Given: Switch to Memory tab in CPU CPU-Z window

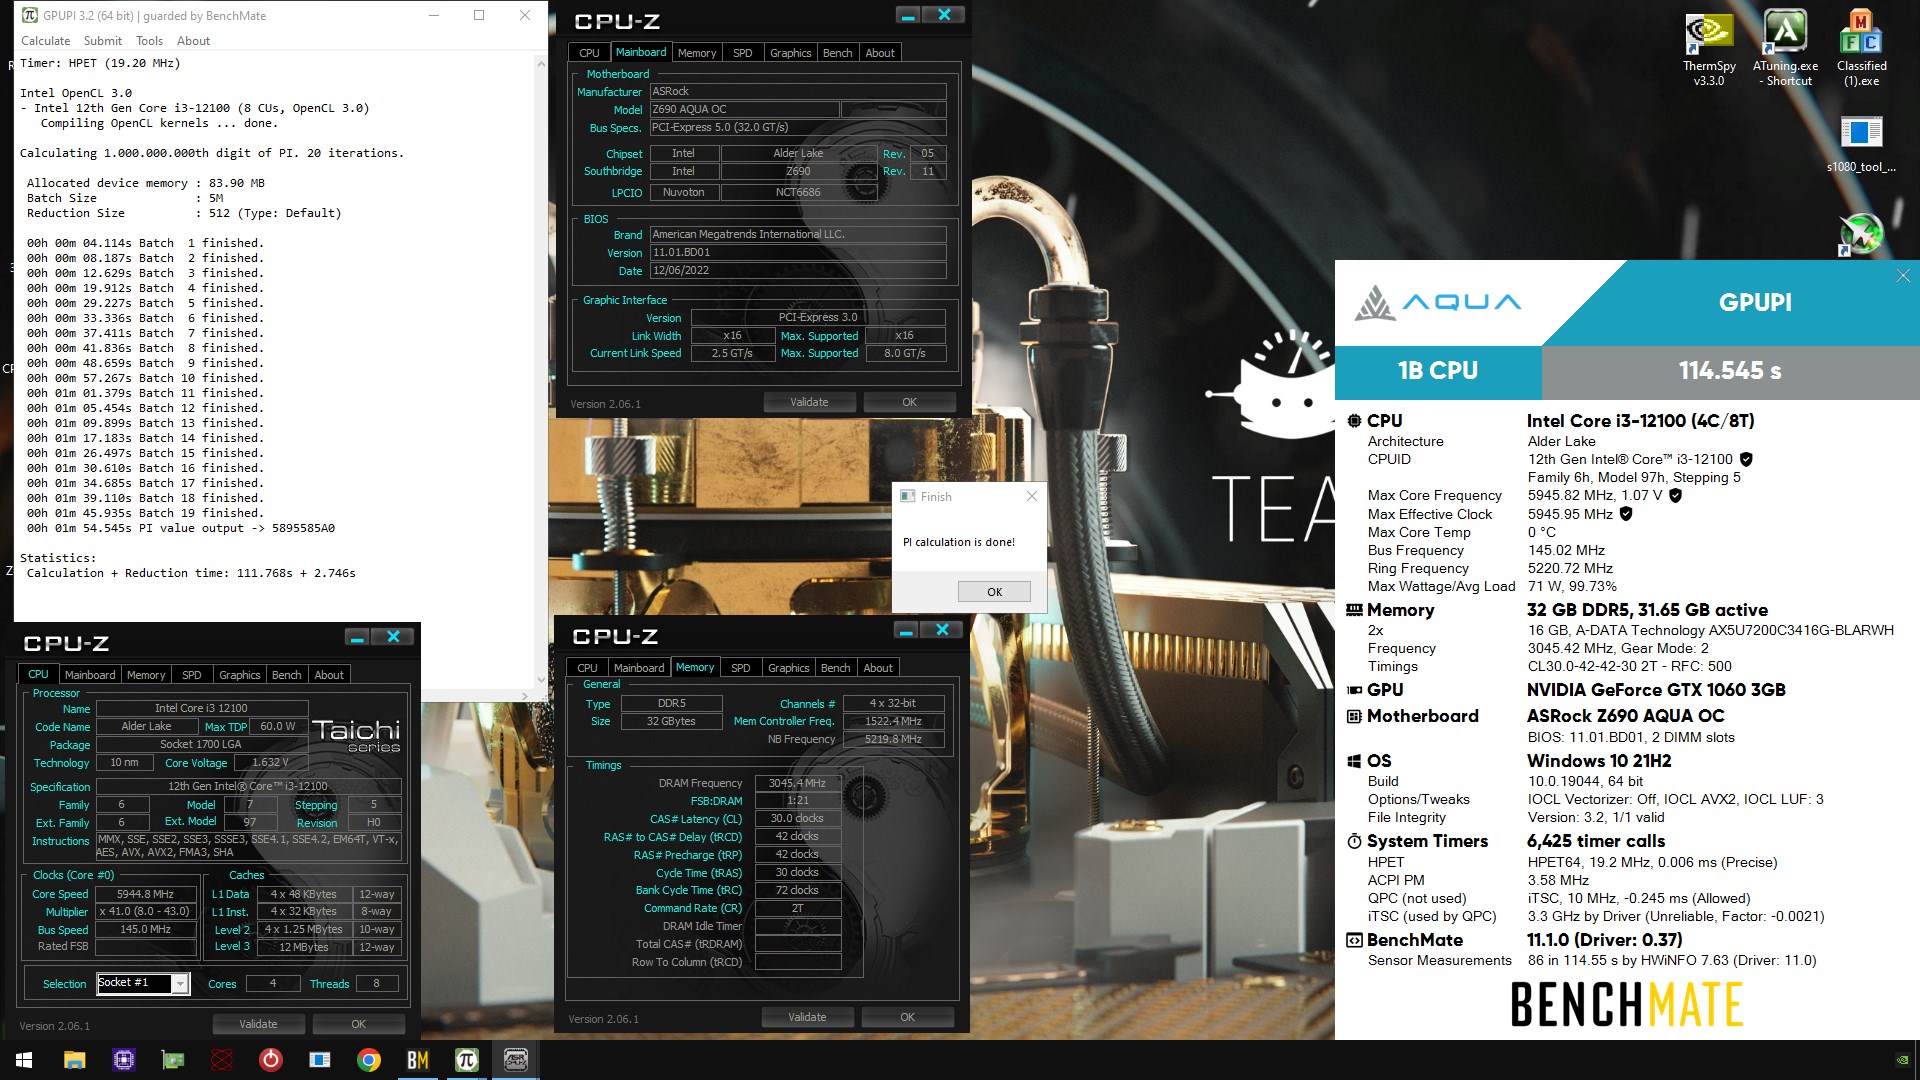Looking at the screenshot, I should click(146, 675).
